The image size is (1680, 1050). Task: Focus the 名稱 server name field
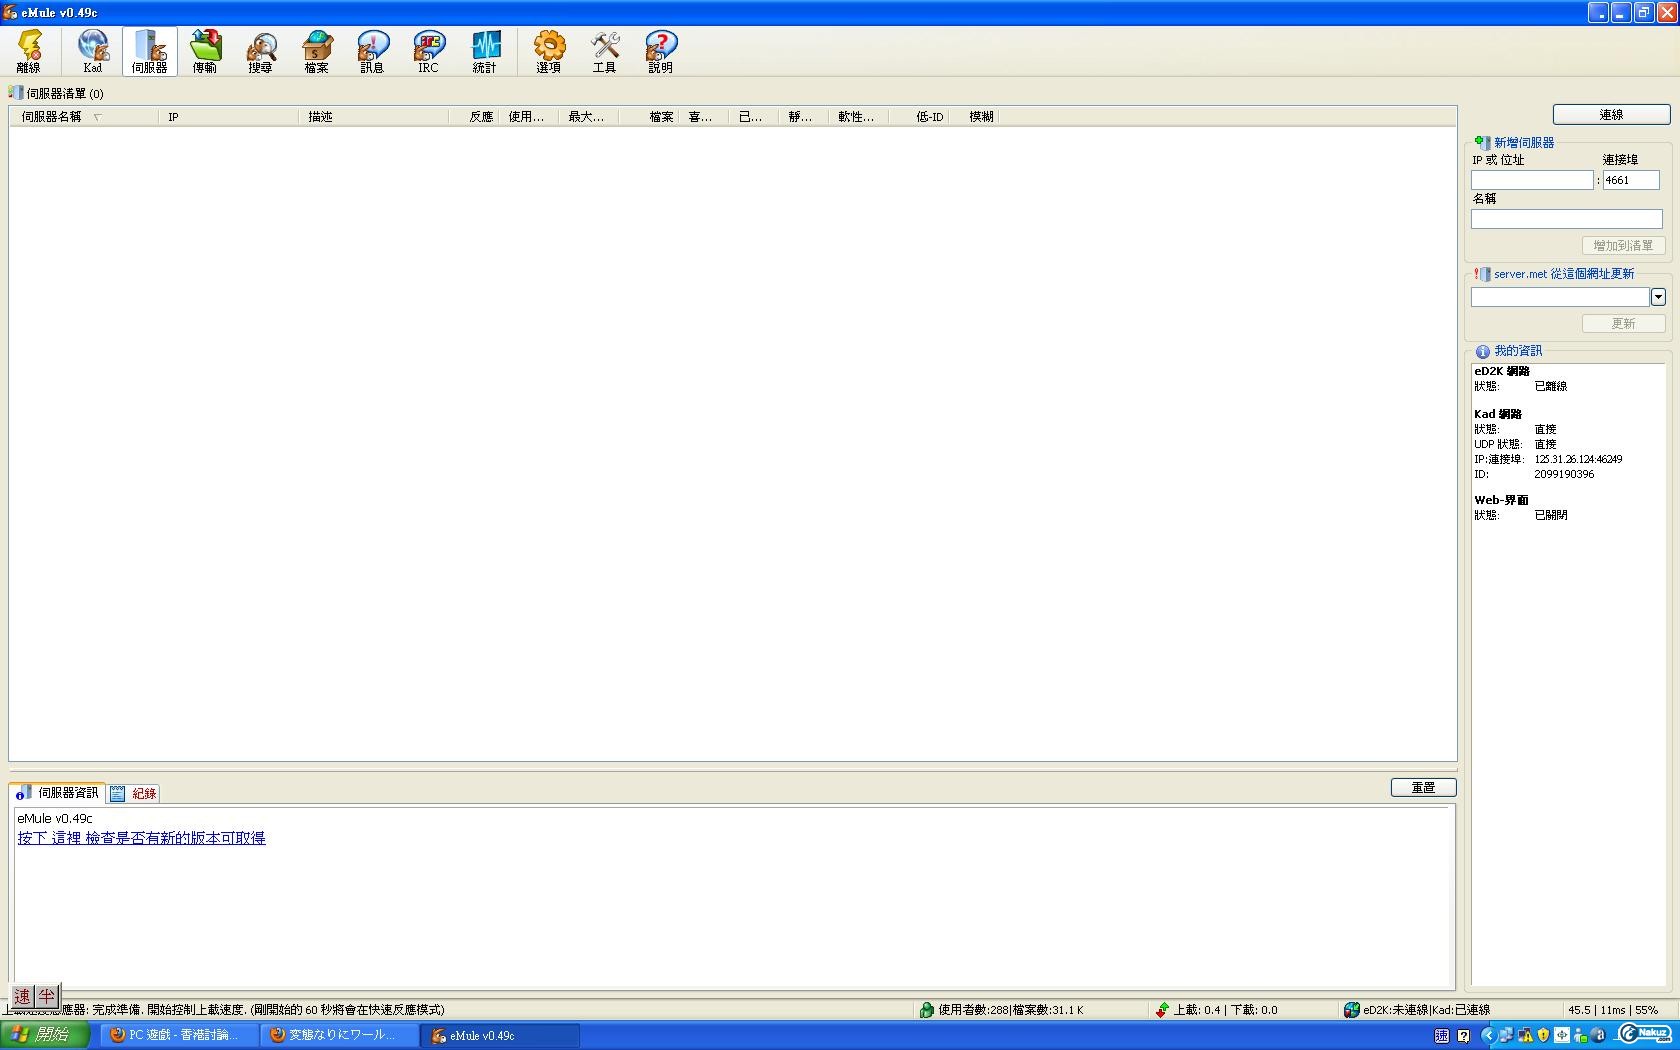1566,219
